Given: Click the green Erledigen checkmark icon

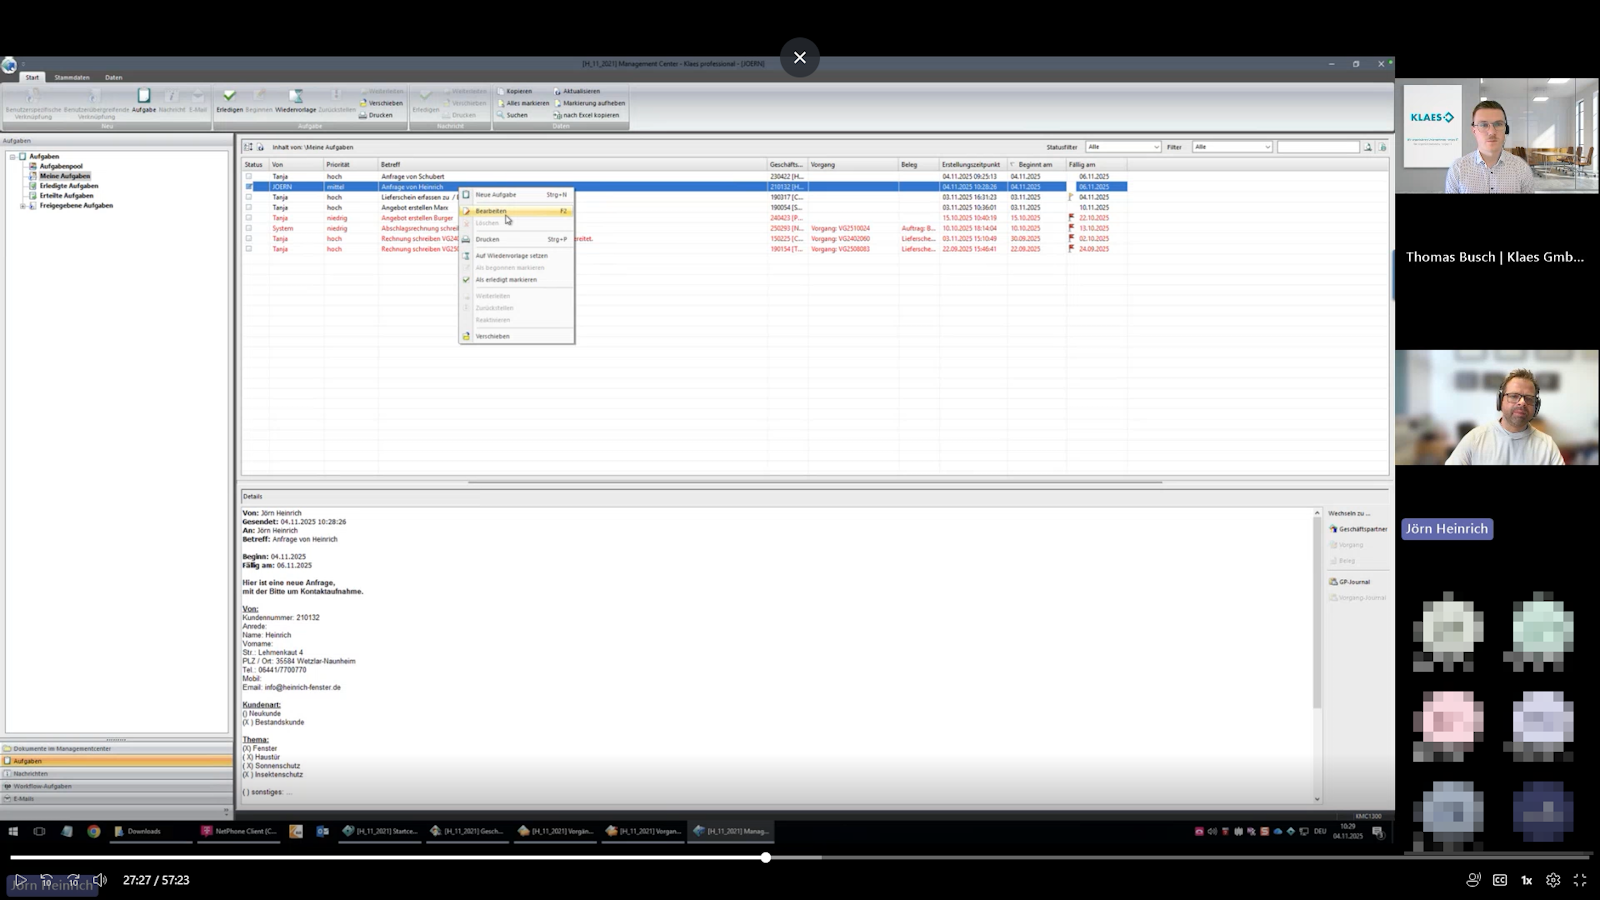Looking at the screenshot, I should click(x=229, y=98).
